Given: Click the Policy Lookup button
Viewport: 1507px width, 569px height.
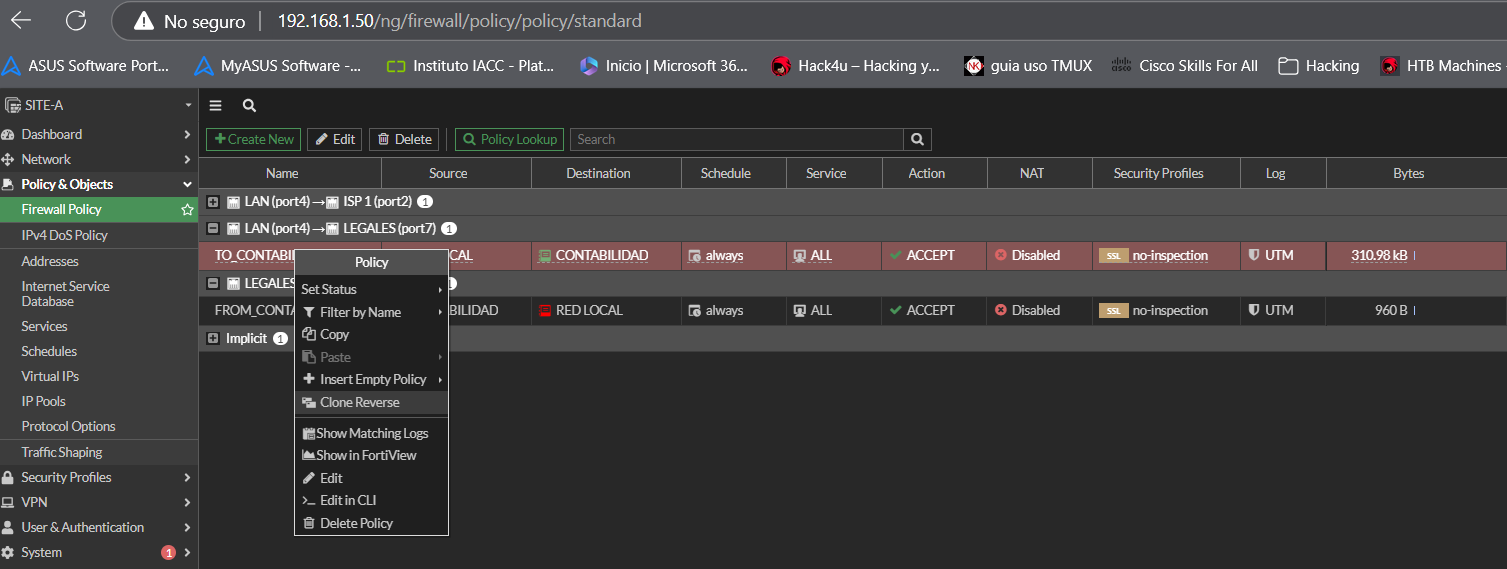Looking at the screenshot, I should pyautogui.click(x=509, y=140).
